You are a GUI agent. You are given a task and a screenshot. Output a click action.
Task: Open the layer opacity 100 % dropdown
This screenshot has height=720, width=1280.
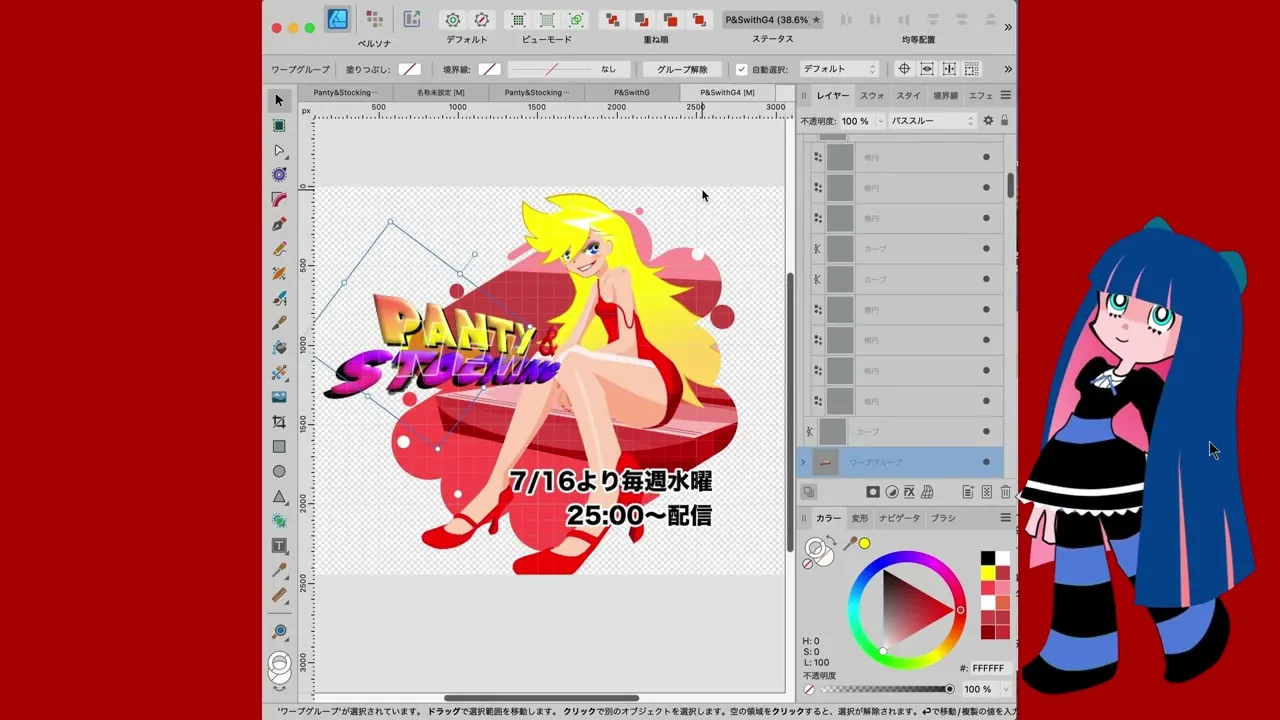[x=880, y=121]
